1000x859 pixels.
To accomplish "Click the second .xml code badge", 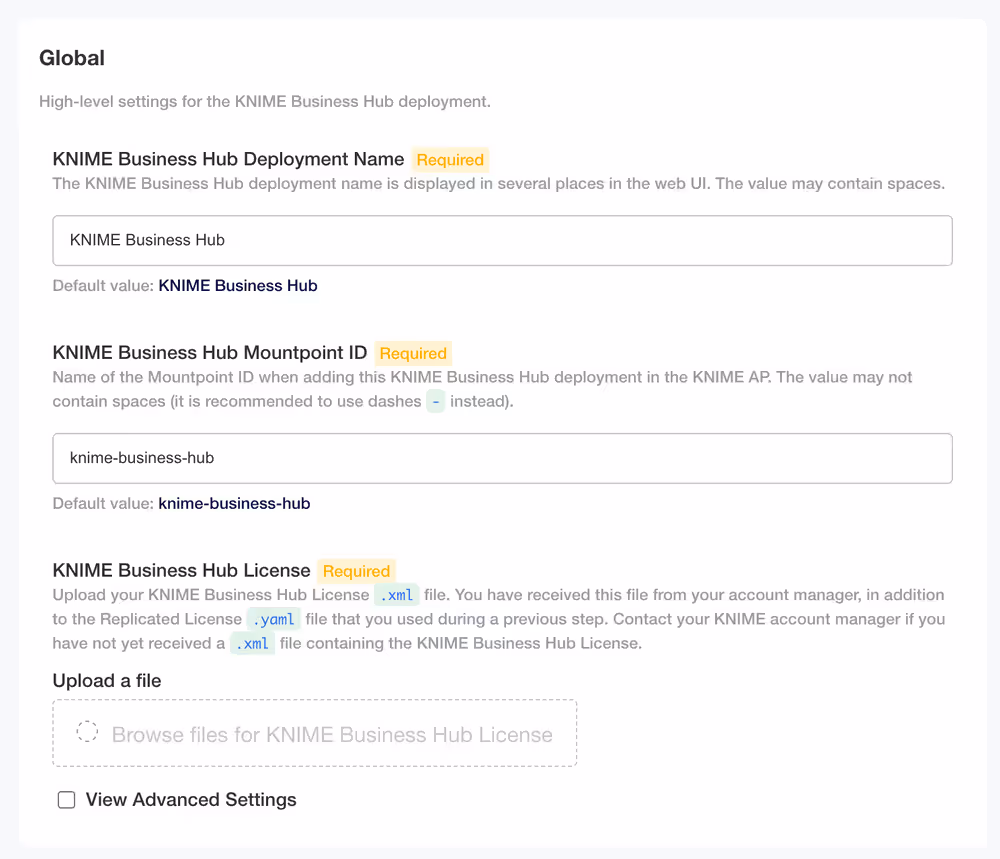I will (x=252, y=643).
